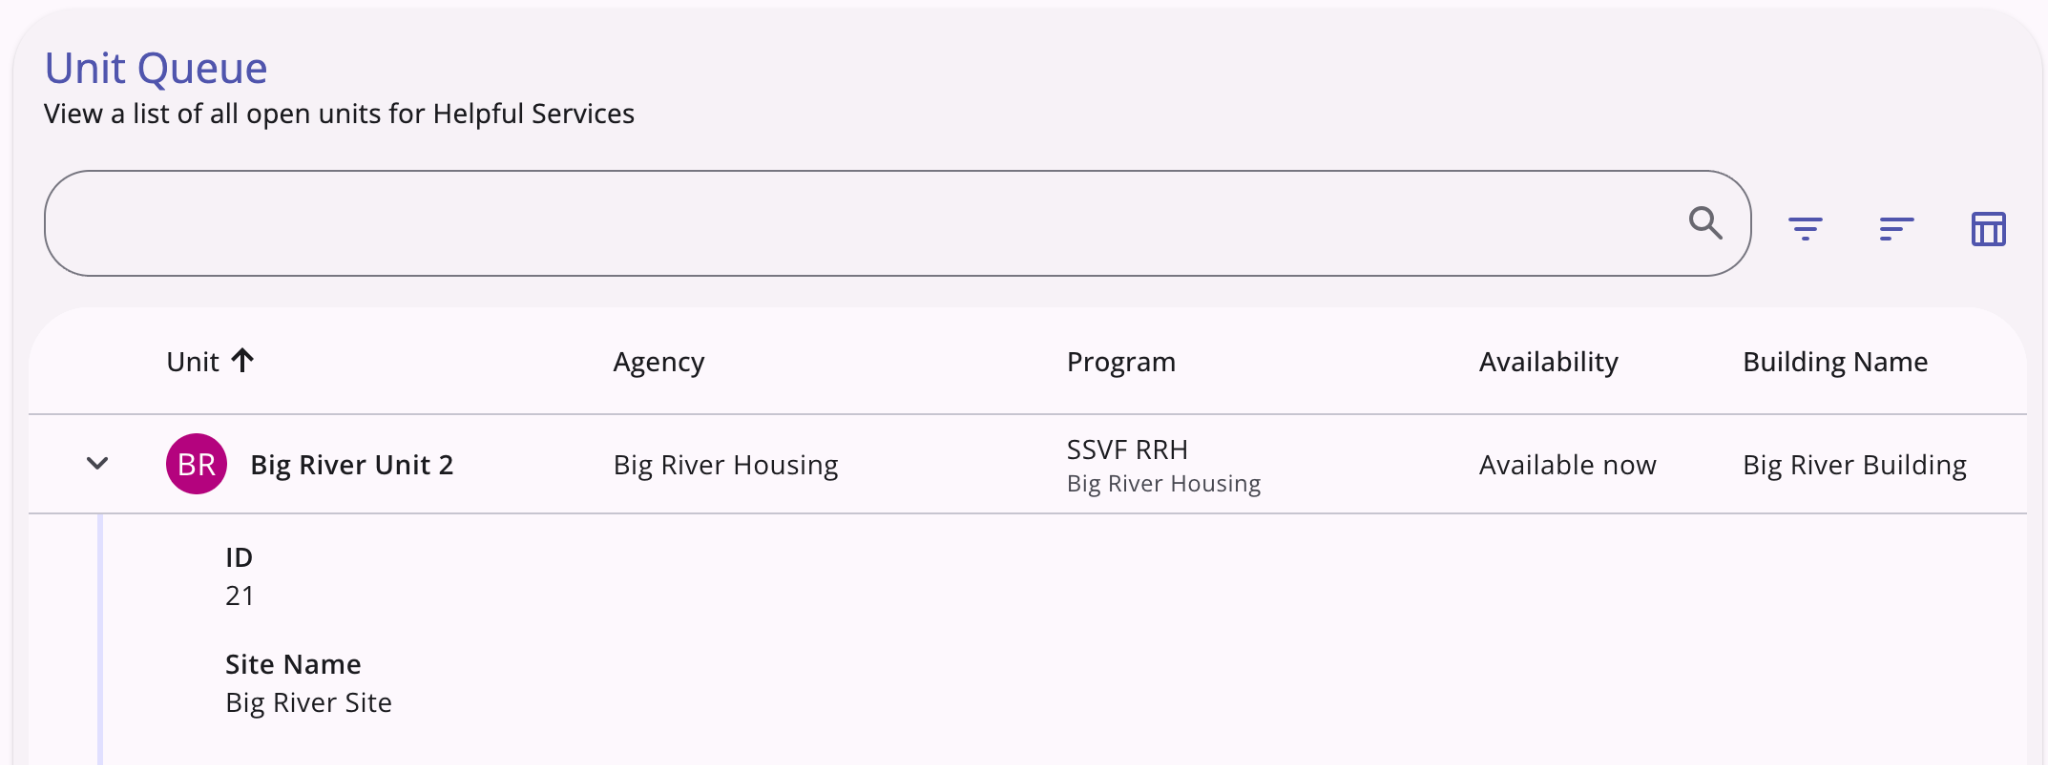Sort by the Building Name column header
This screenshot has width=2048, height=765.
coord(1835,362)
